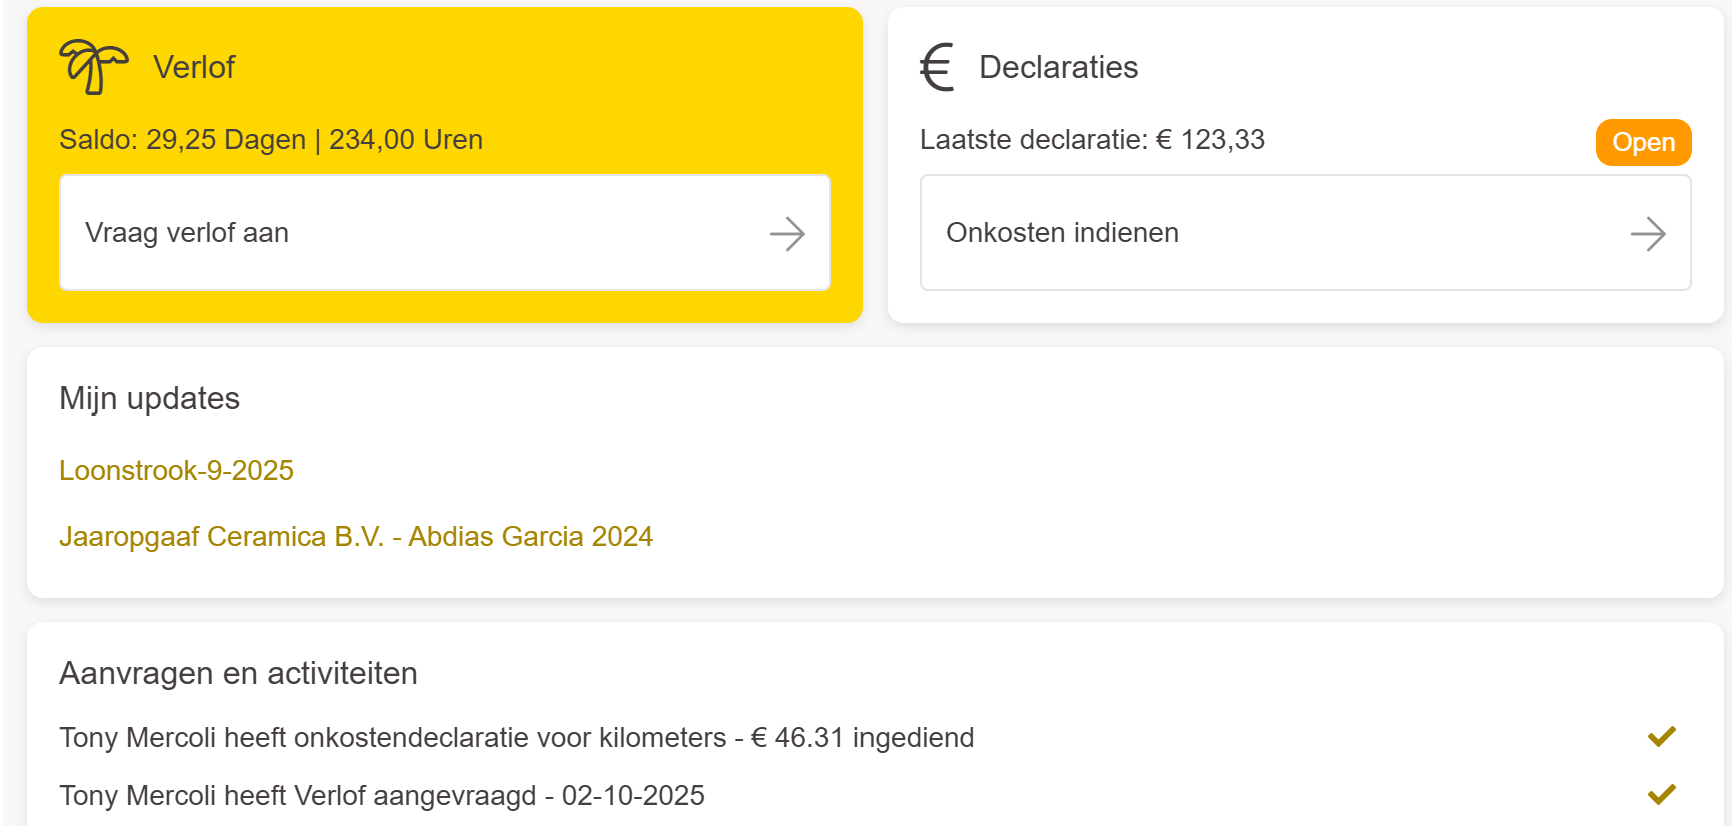Open Jaaropgaaf Ceramica B.V. 2024 link
Viewport: 1732px width, 826px height.
(355, 537)
